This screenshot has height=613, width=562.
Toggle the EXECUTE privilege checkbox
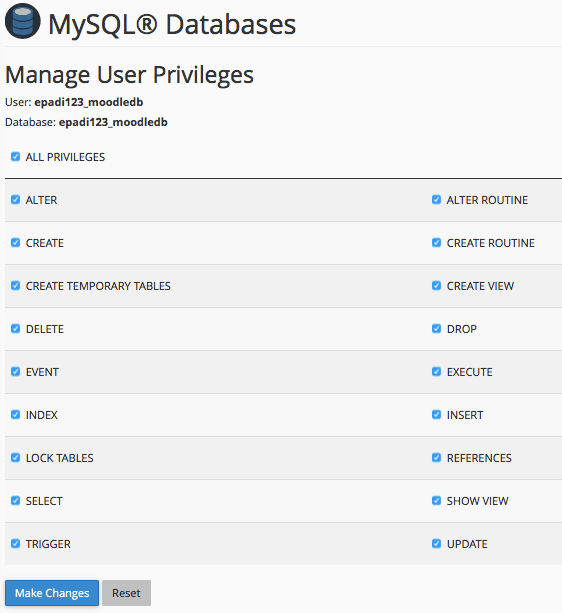tap(437, 372)
